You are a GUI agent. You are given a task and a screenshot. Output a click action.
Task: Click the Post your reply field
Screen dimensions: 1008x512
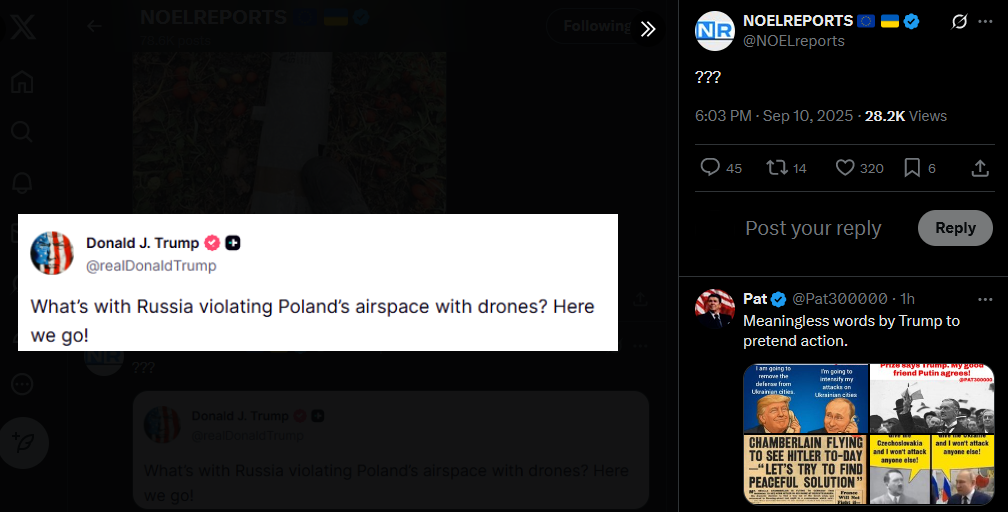coord(813,228)
